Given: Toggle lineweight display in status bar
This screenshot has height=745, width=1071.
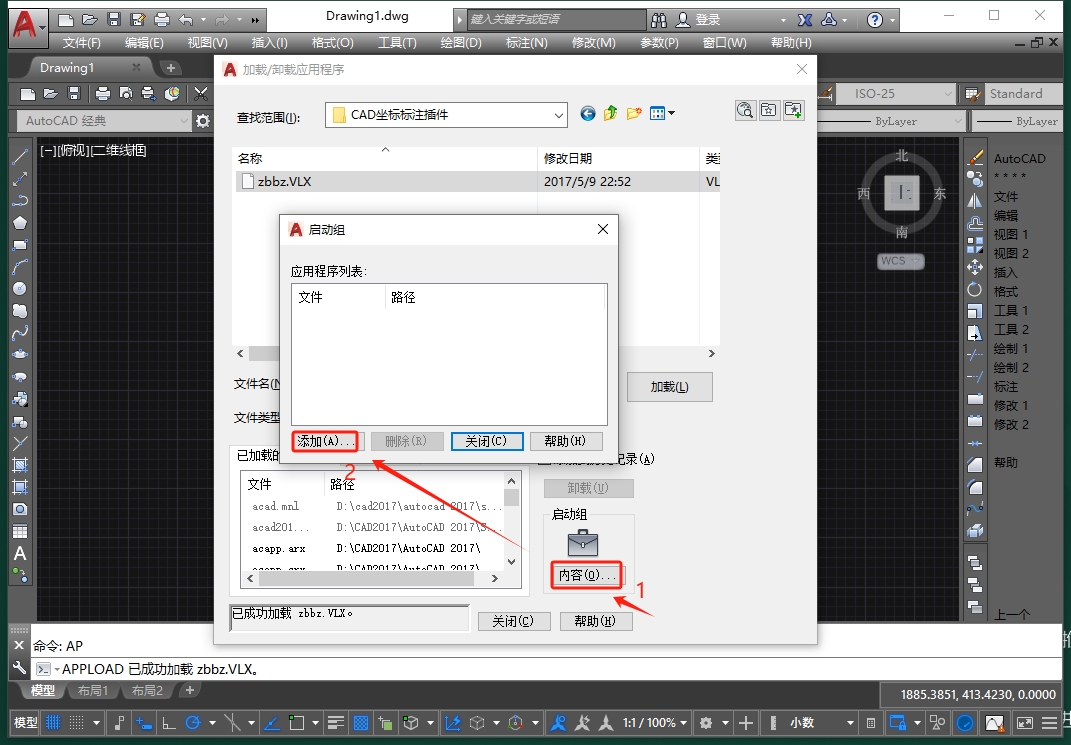Looking at the screenshot, I should tap(335, 722).
